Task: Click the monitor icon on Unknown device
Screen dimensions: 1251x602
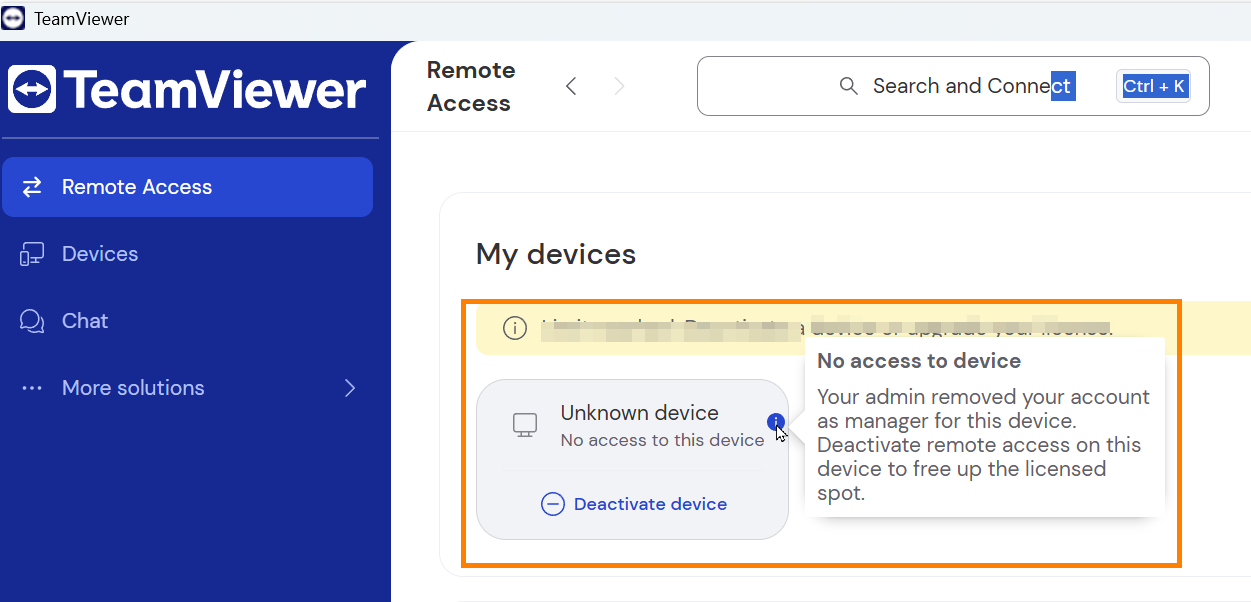Action: (525, 425)
